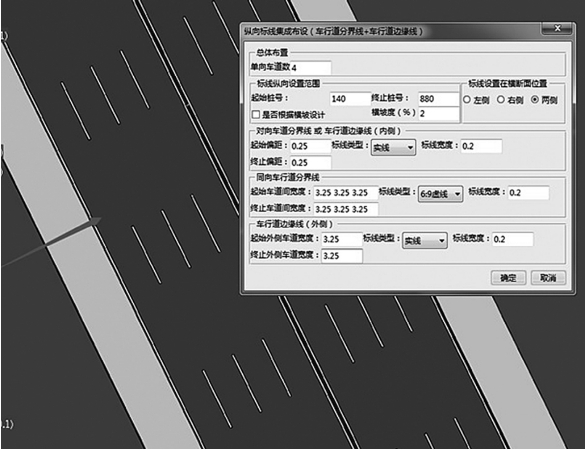
Task: Click the 取消 button
Action: pos(548,278)
